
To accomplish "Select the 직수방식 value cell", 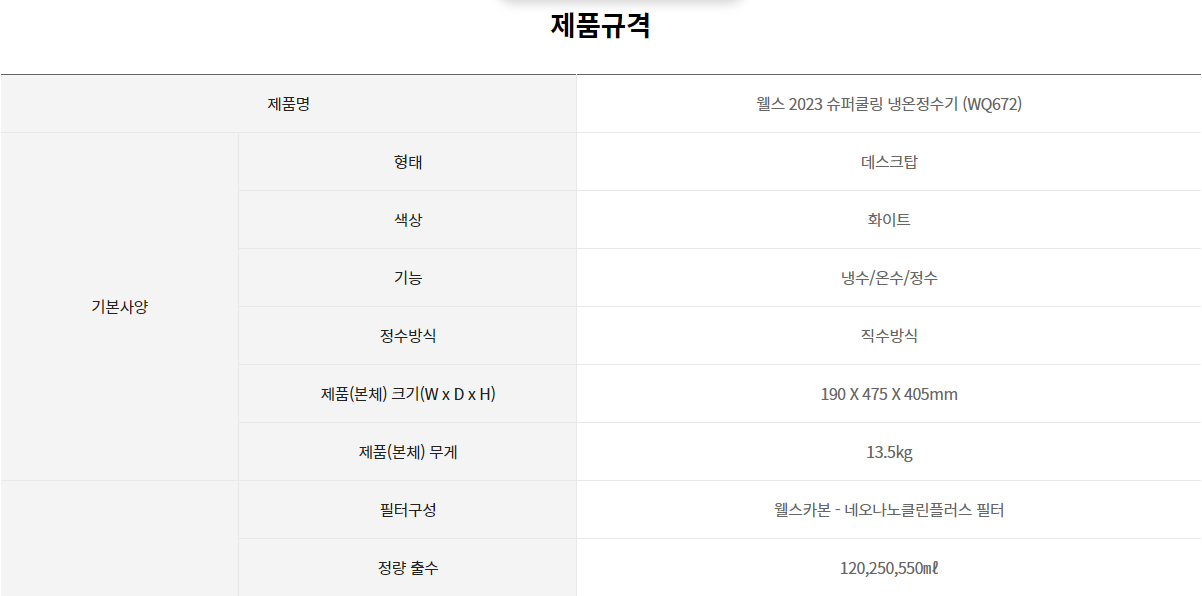I will click(889, 336).
